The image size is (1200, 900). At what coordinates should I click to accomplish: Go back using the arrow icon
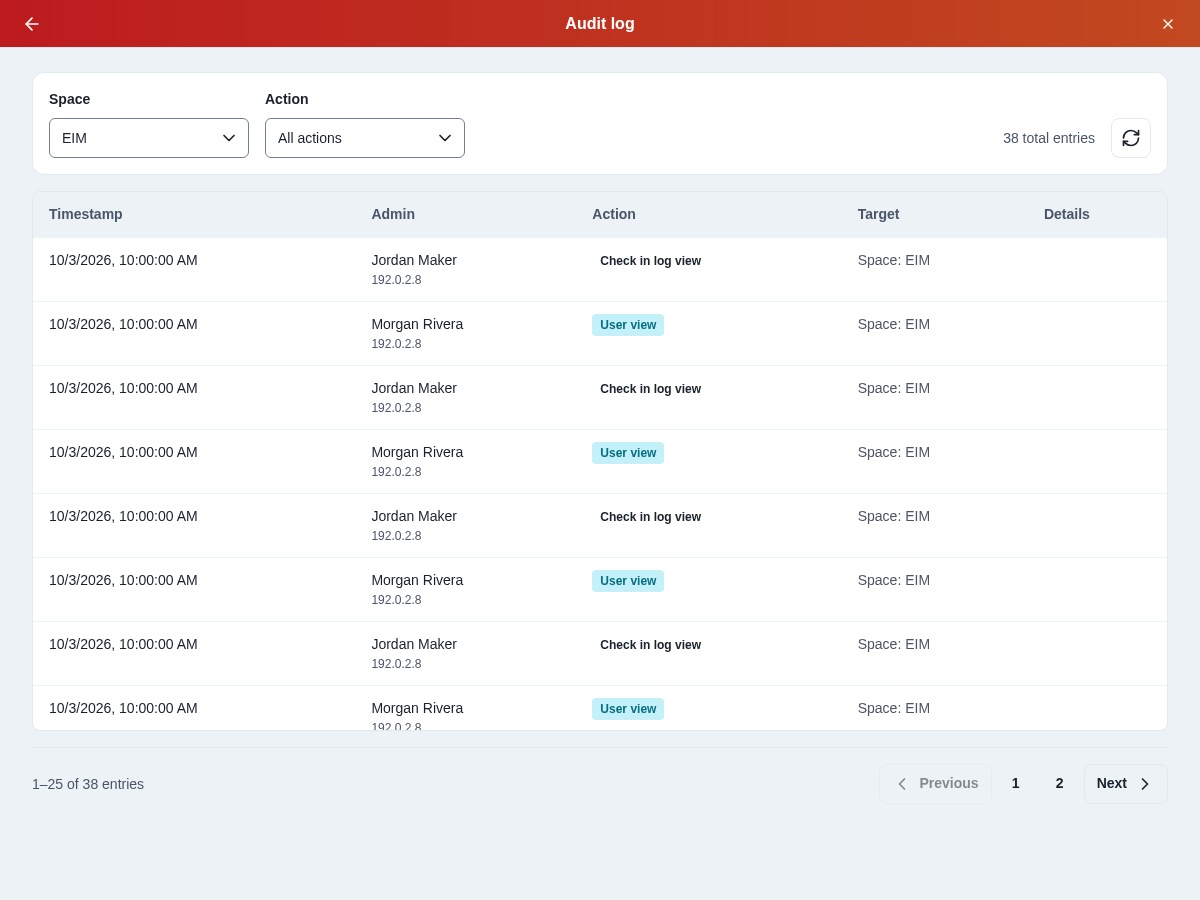click(32, 24)
